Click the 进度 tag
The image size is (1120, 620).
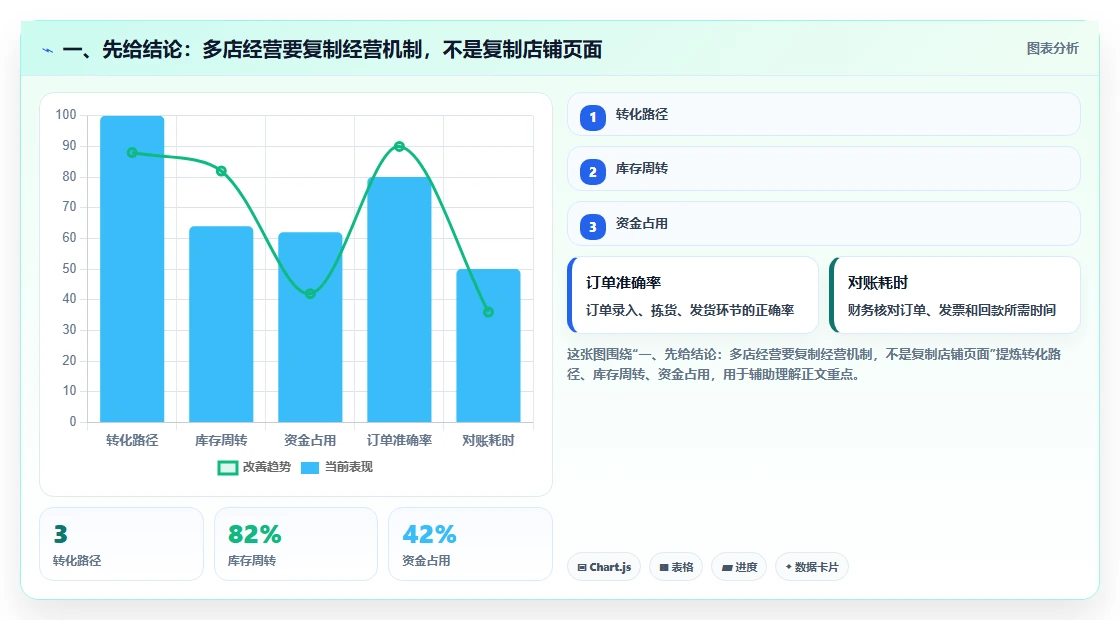(739, 567)
